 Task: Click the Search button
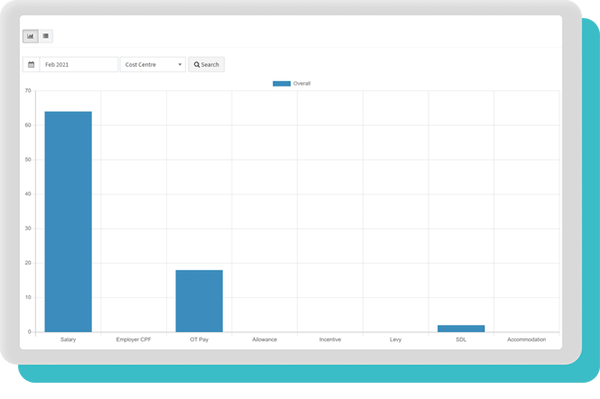(206, 65)
